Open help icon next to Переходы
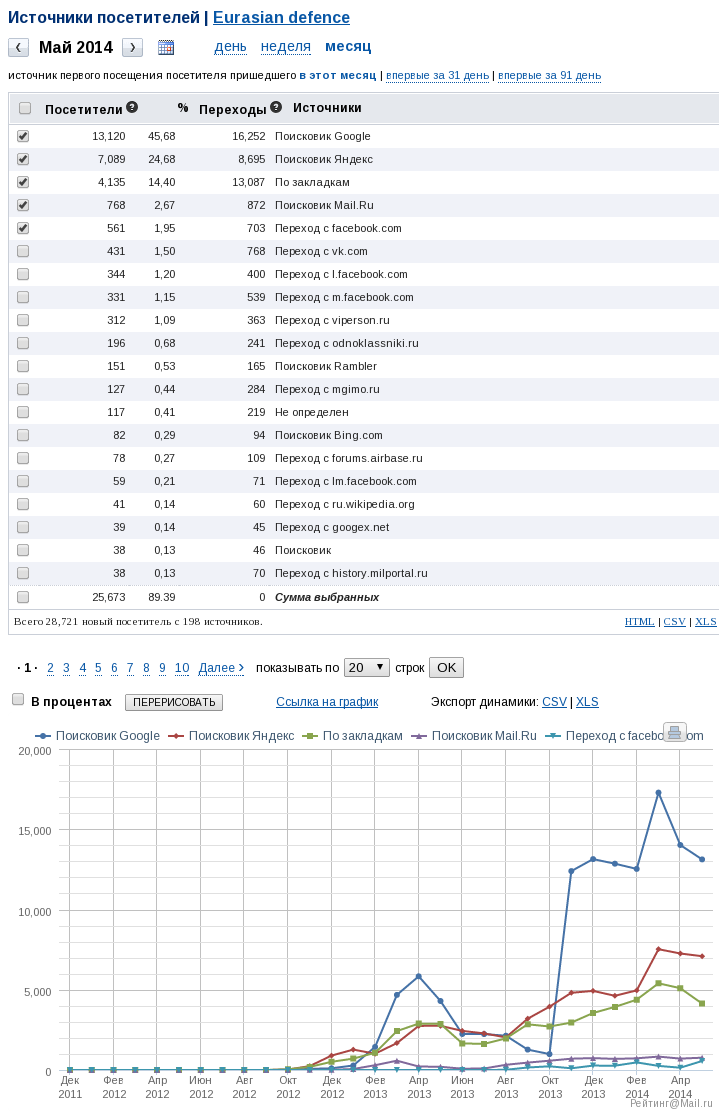 click(276, 107)
